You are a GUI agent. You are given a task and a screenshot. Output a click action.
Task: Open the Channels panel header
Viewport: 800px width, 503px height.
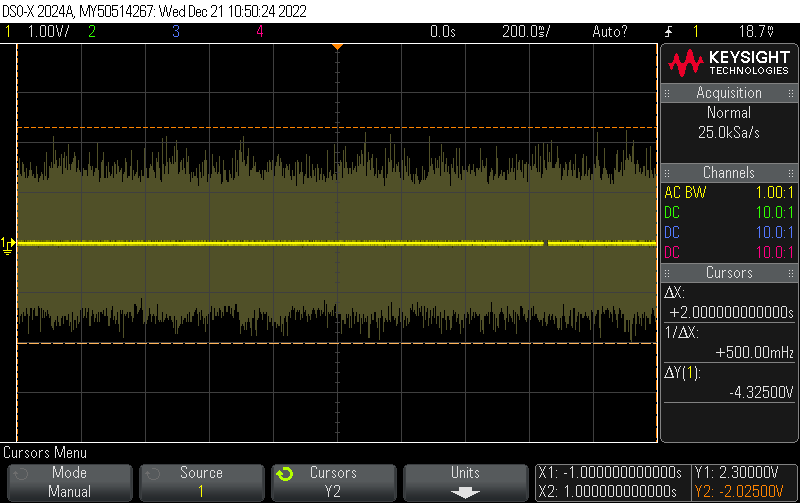click(x=729, y=173)
